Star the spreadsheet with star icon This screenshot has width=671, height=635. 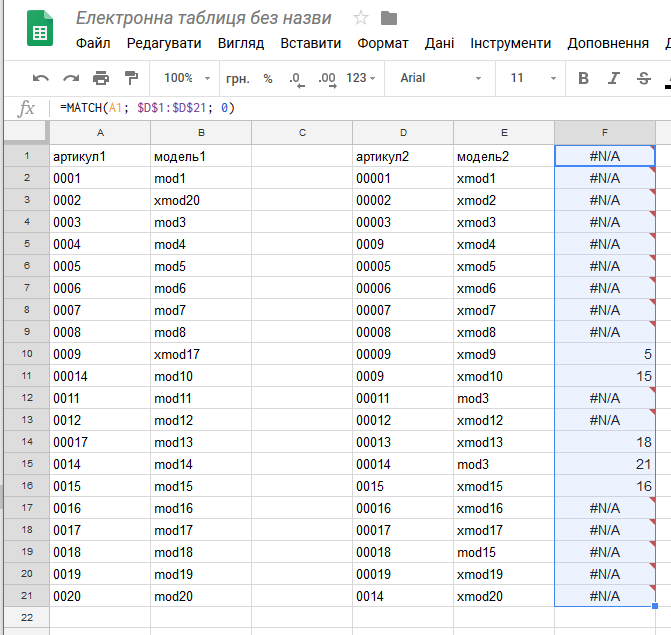[x=361, y=18]
